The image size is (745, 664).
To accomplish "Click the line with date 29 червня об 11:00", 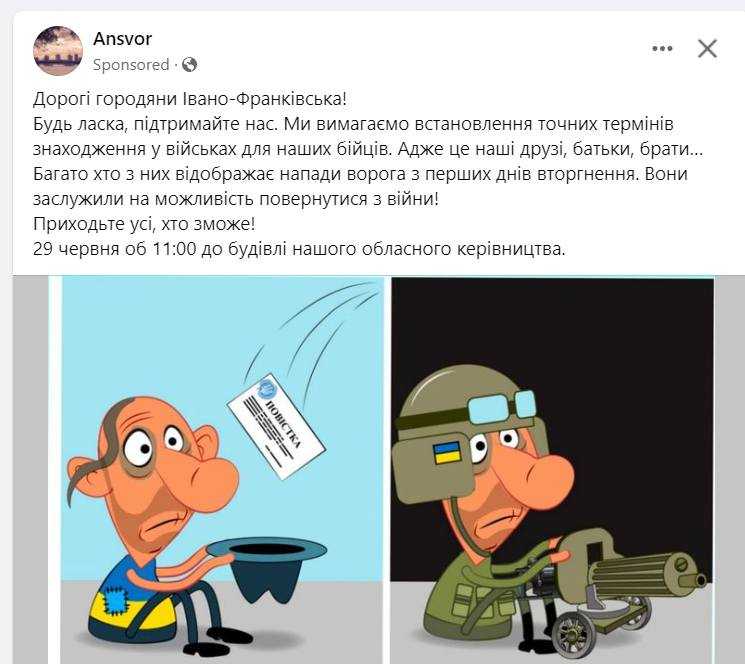I will (x=299, y=249).
